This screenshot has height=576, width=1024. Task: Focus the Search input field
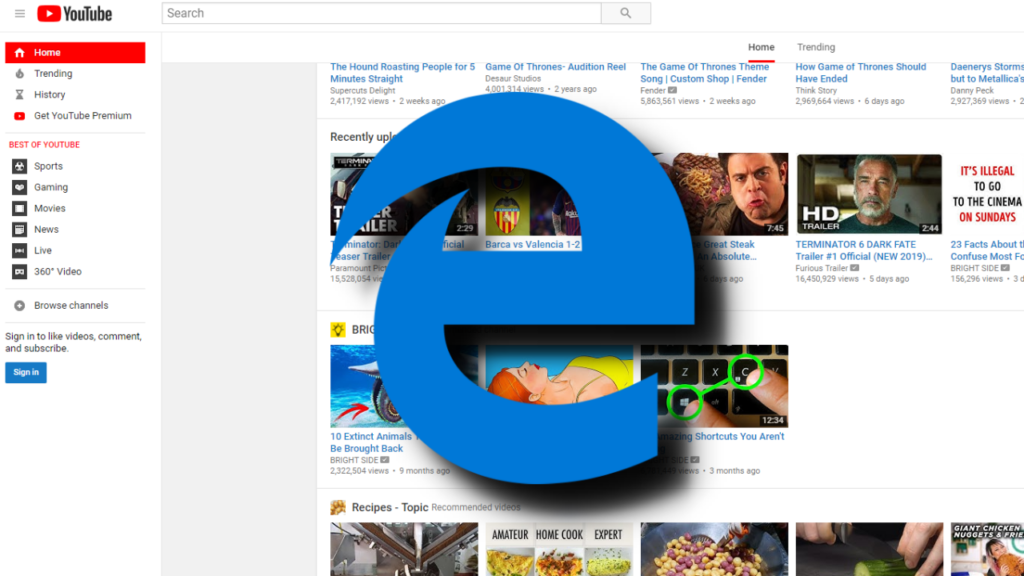click(x=381, y=13)
